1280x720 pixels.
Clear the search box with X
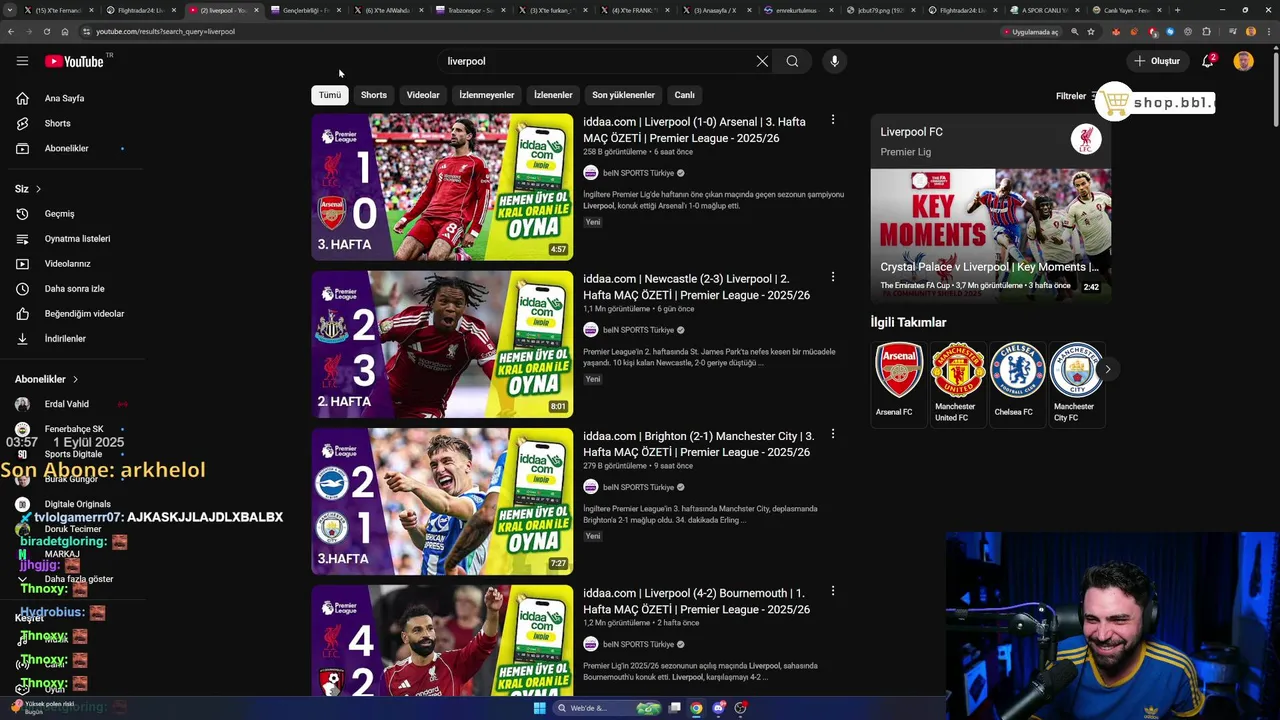click(x=762, y=61)
